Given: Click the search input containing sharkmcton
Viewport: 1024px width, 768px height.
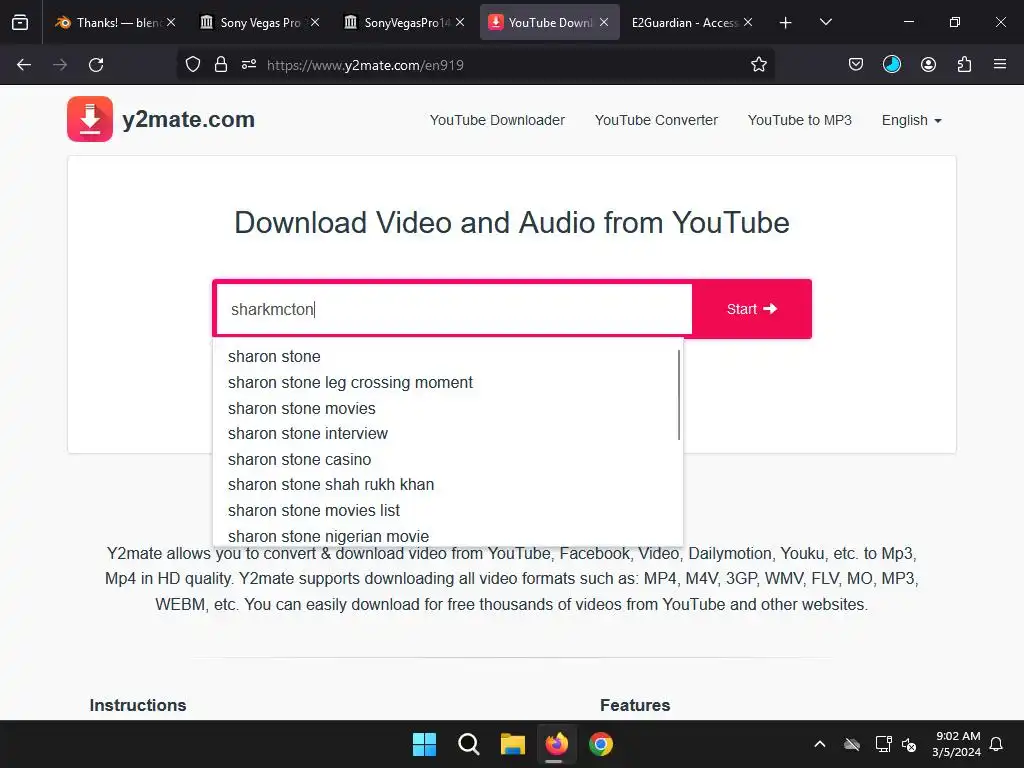Looking at the screenshot, I should (x=454, y=309).
